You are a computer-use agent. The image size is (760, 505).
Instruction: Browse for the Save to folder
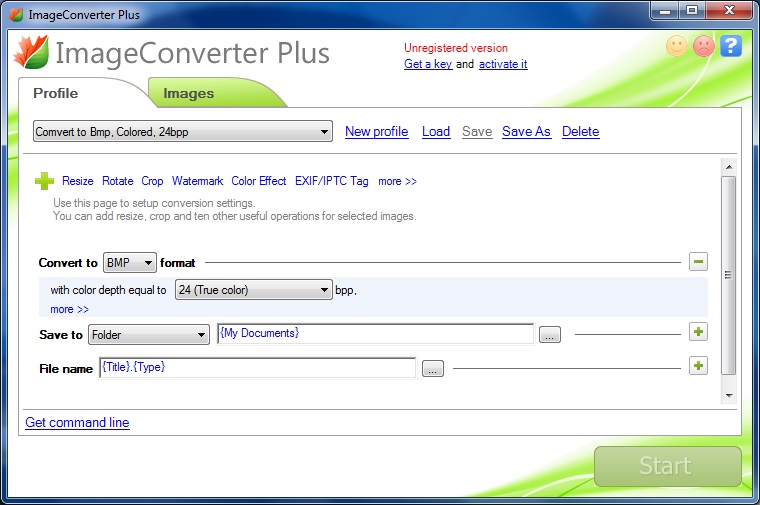coord(550,334)
